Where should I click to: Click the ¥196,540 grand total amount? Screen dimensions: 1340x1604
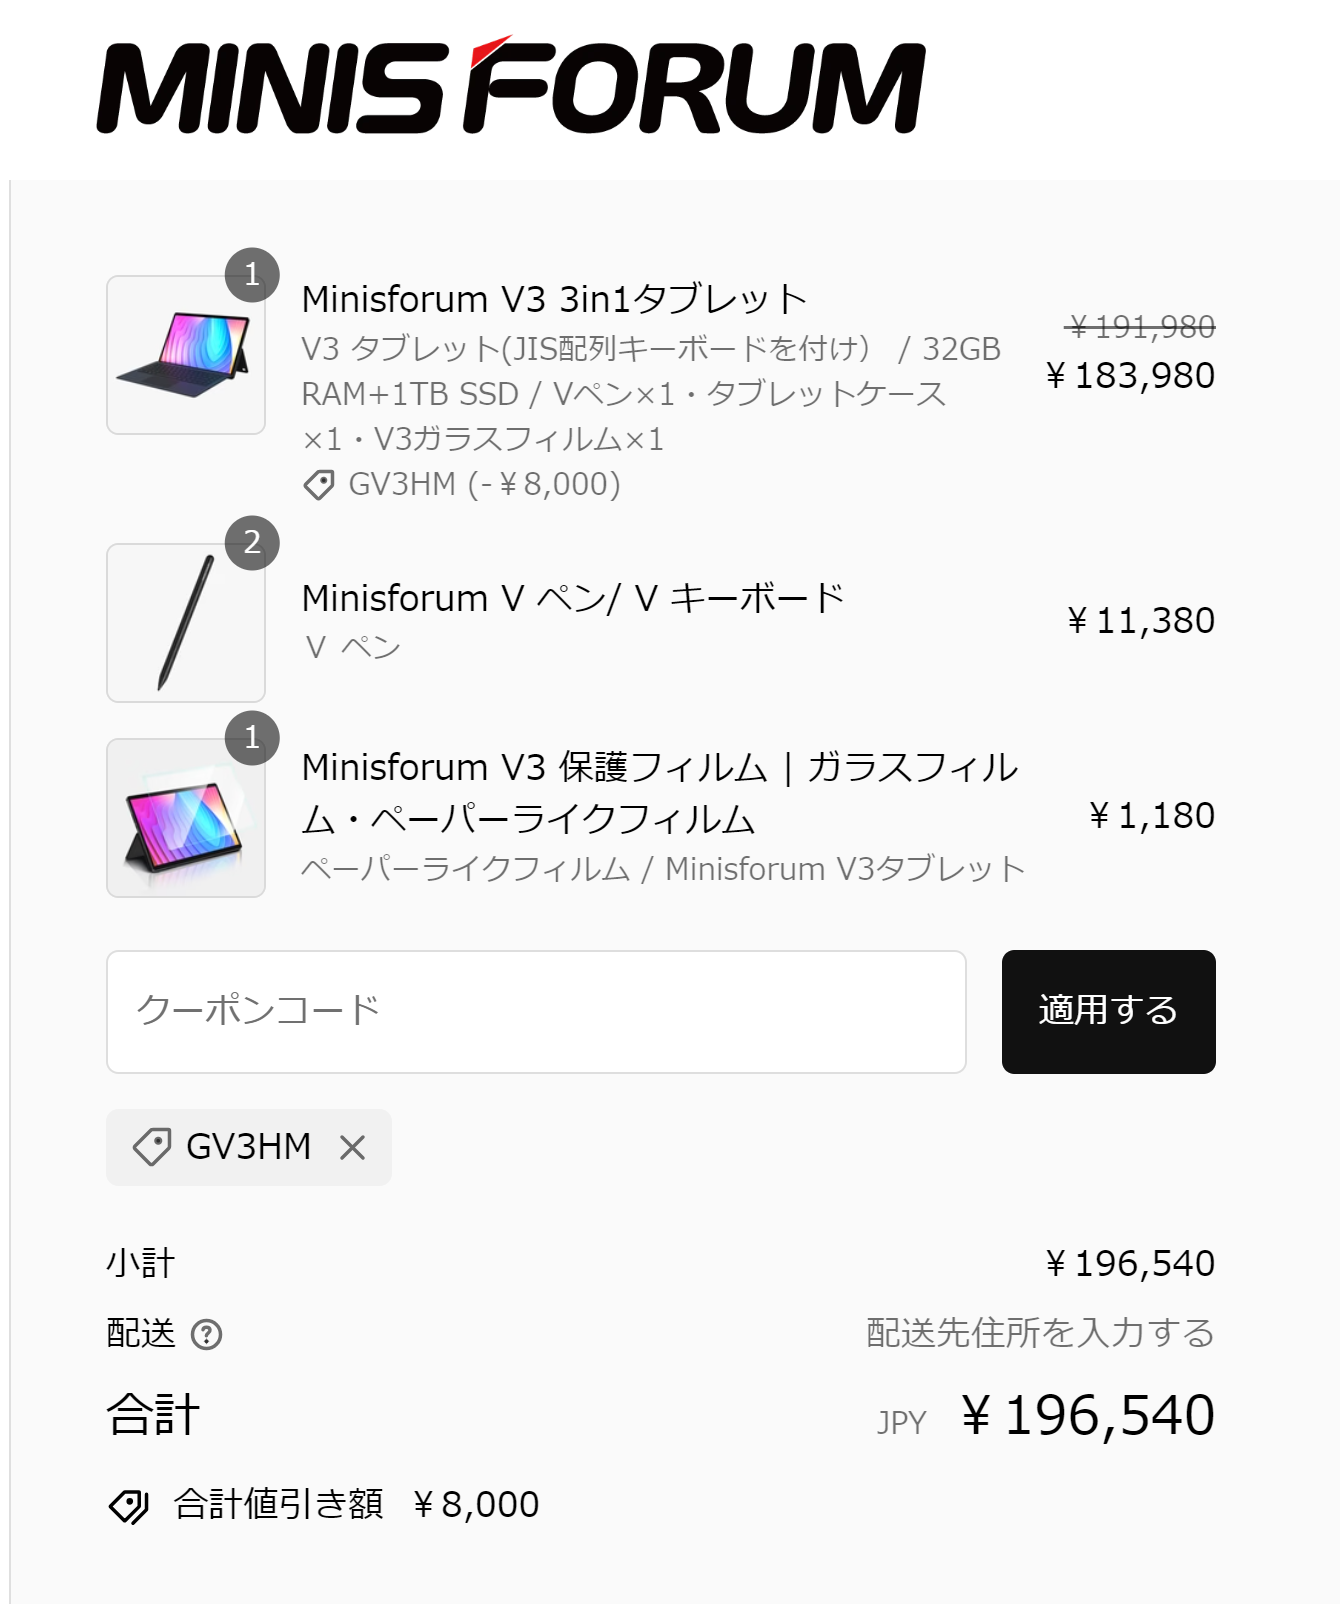point(1088,1416)
